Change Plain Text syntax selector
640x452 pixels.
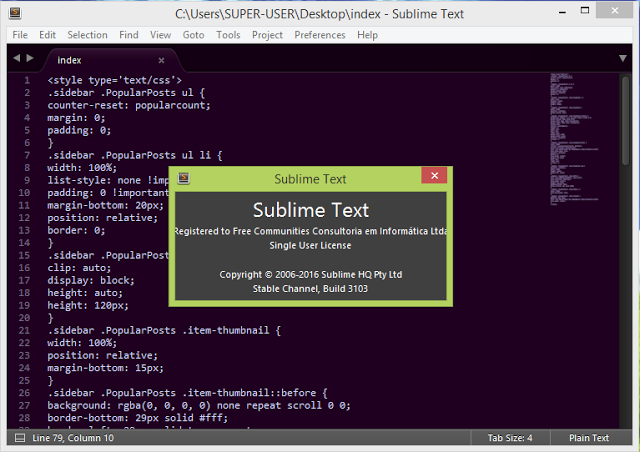pos(589,438)
